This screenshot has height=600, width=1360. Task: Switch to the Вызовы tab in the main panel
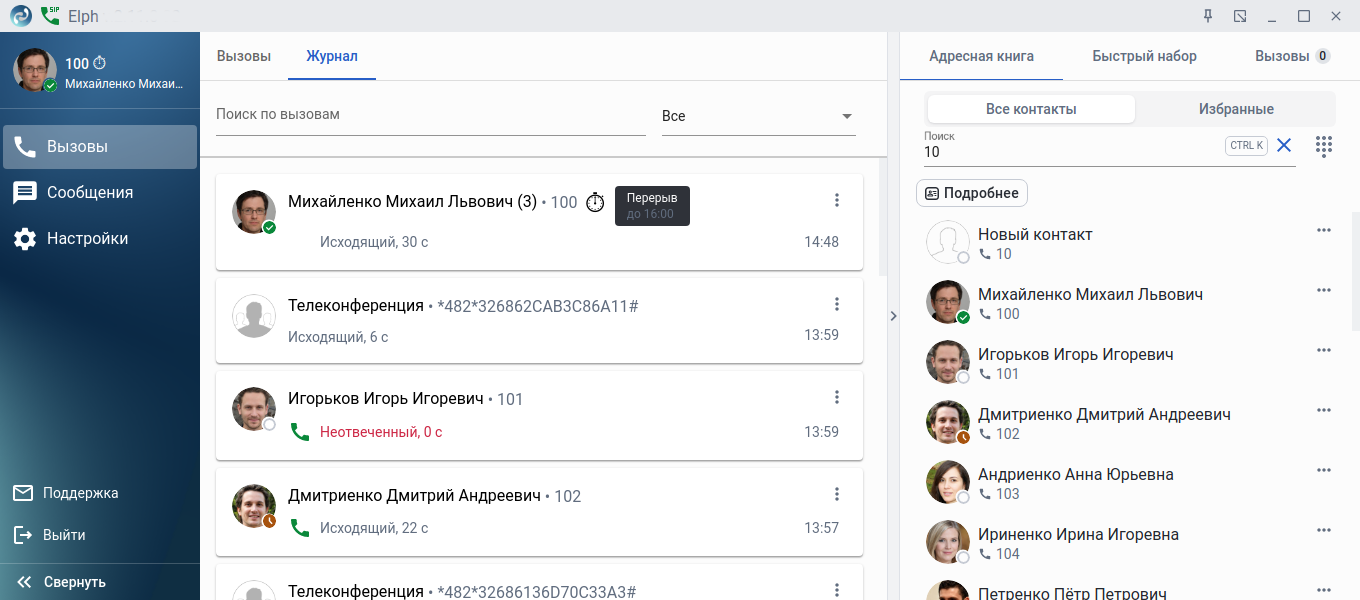click(244, 56)
